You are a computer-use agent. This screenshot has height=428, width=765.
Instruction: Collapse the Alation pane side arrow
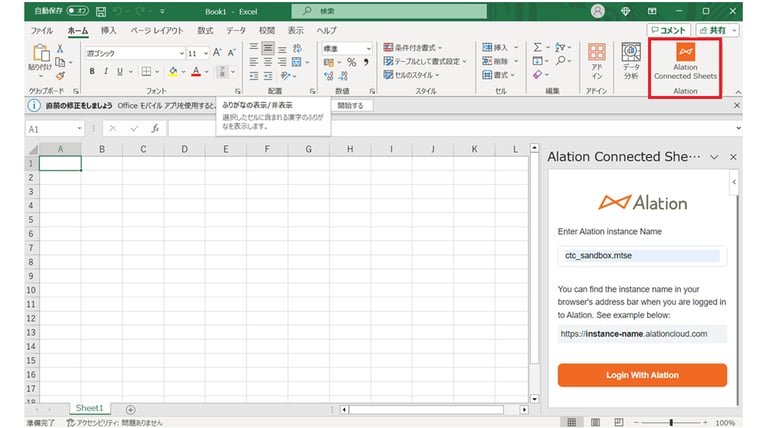(734, 182)
